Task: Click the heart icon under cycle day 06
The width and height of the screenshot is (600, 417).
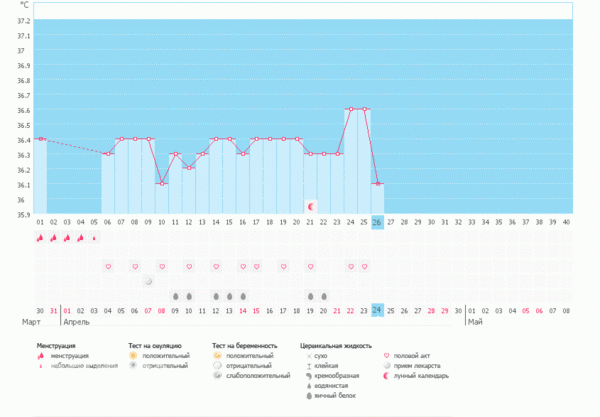Action: tap(108, 267)
